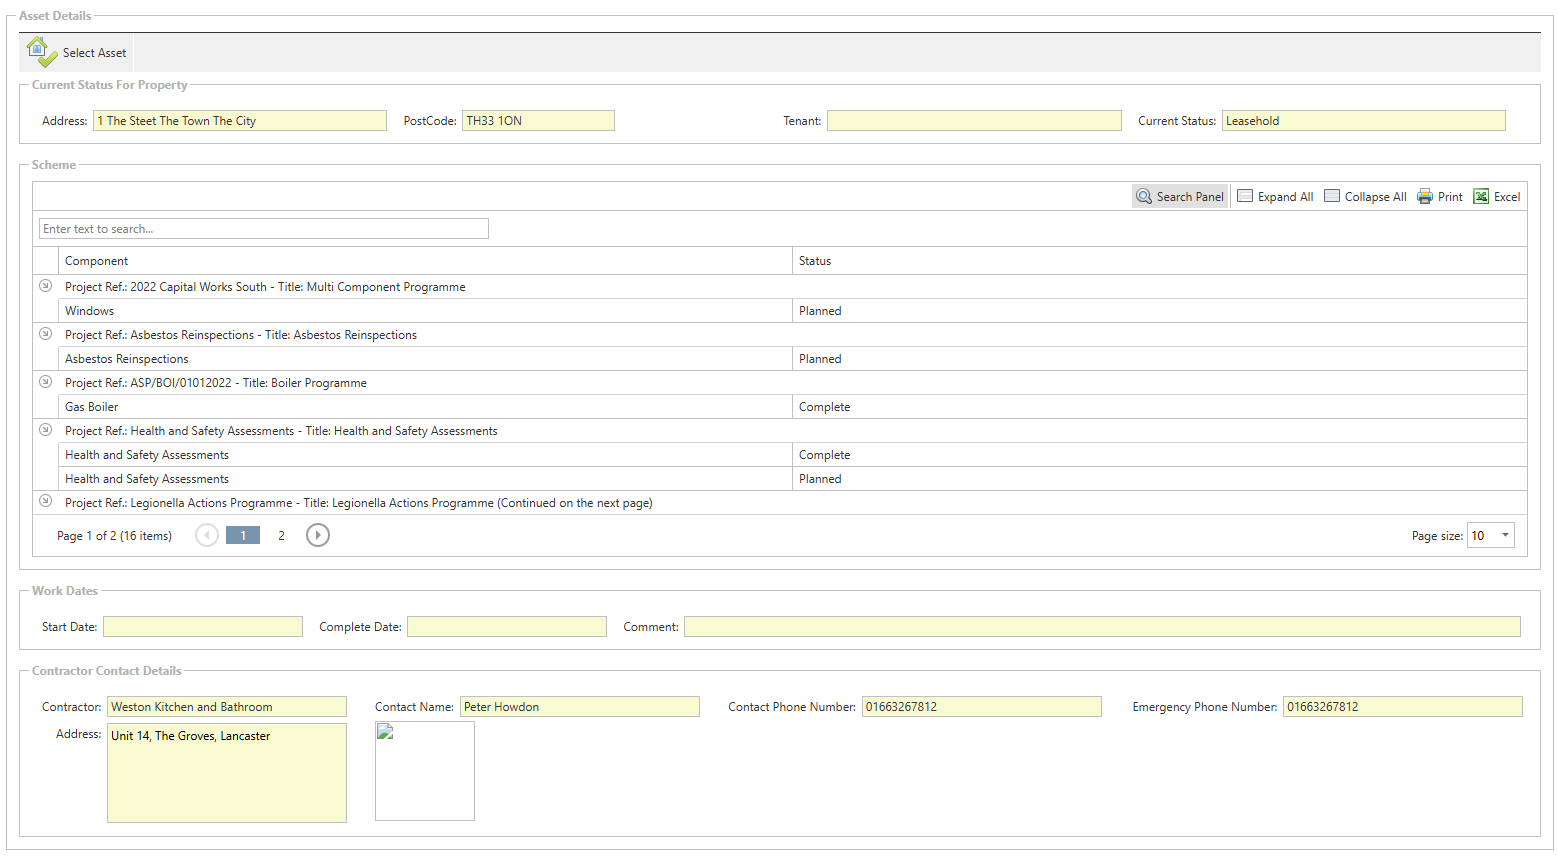Toggle the Search Panel button
The width and height of the screenshot is (1558, 864).
[1180, 197]
